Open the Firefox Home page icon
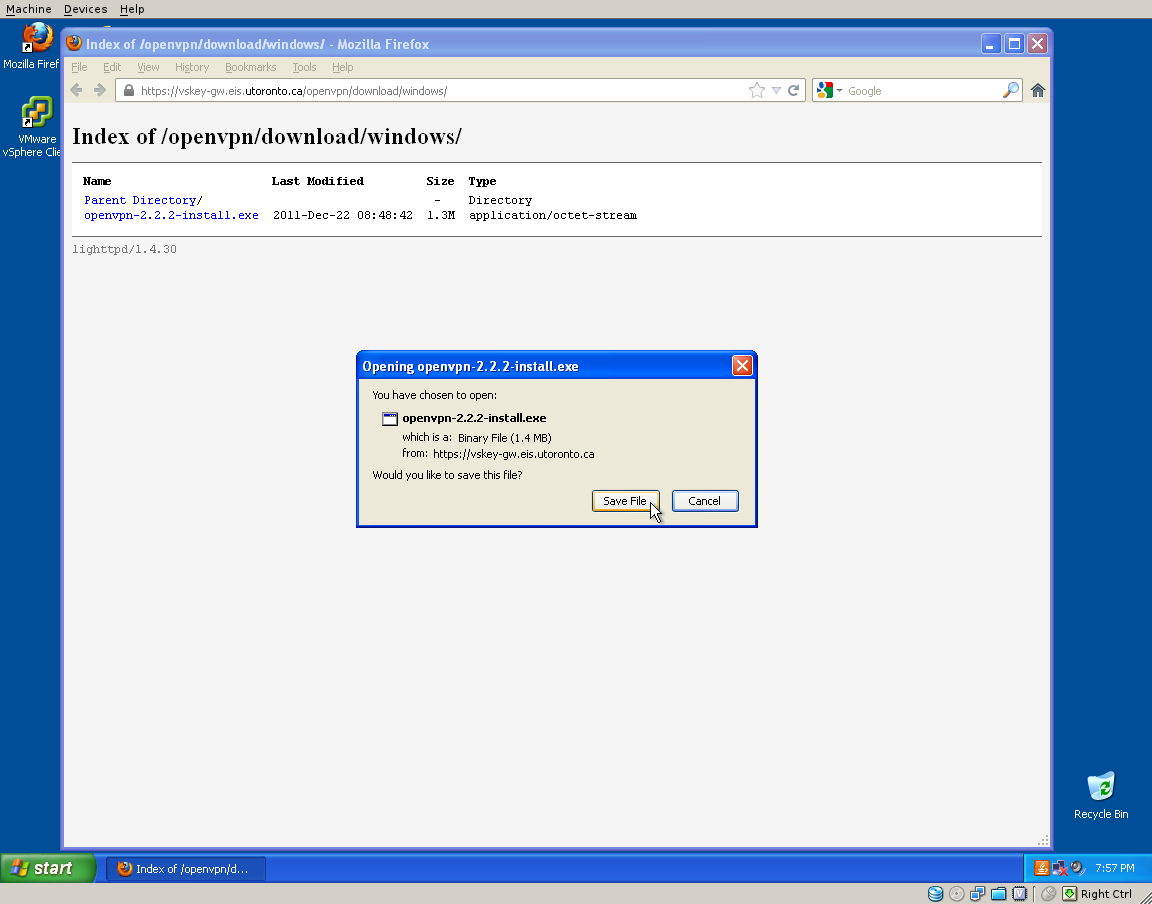Screen dimensions: 1152x904 tap(1037, 90)
